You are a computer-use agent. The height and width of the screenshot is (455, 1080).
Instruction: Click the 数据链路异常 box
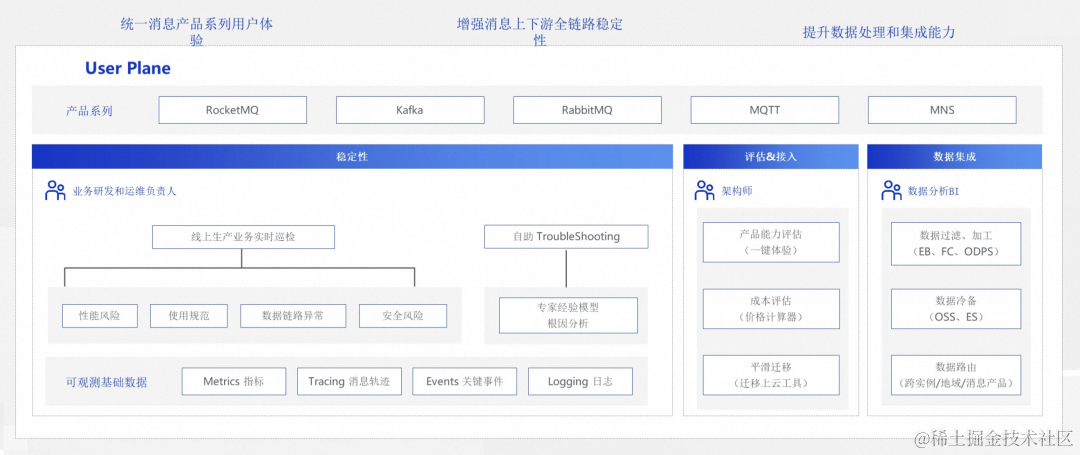293,316
